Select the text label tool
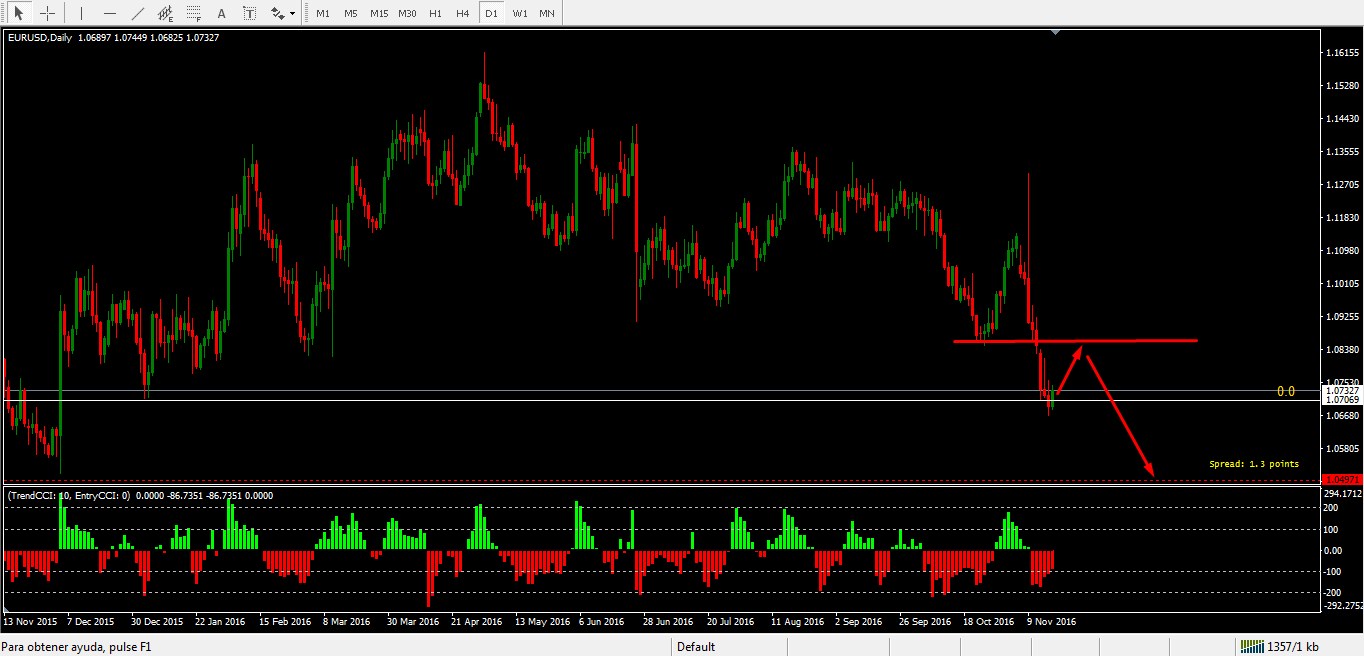The height and width of the screenshot is (656, 1364). [249, 14]
